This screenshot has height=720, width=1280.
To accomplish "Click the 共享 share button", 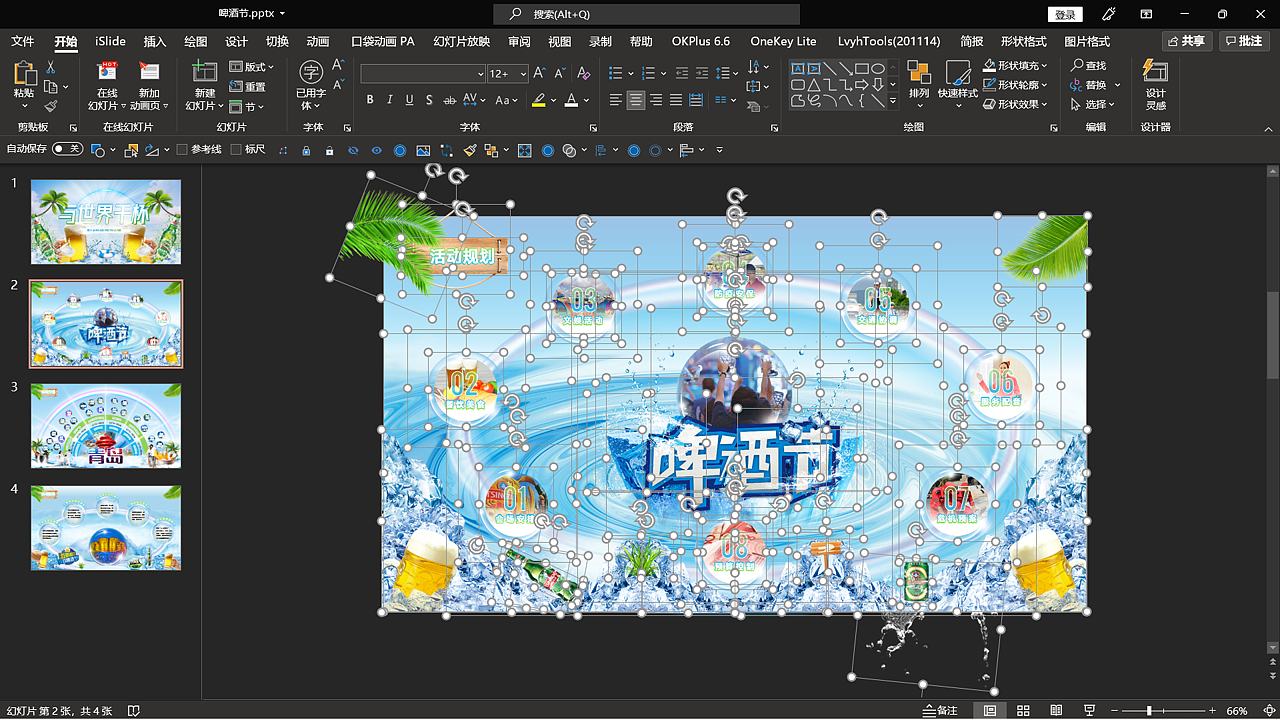I will tap(1185, 40).
